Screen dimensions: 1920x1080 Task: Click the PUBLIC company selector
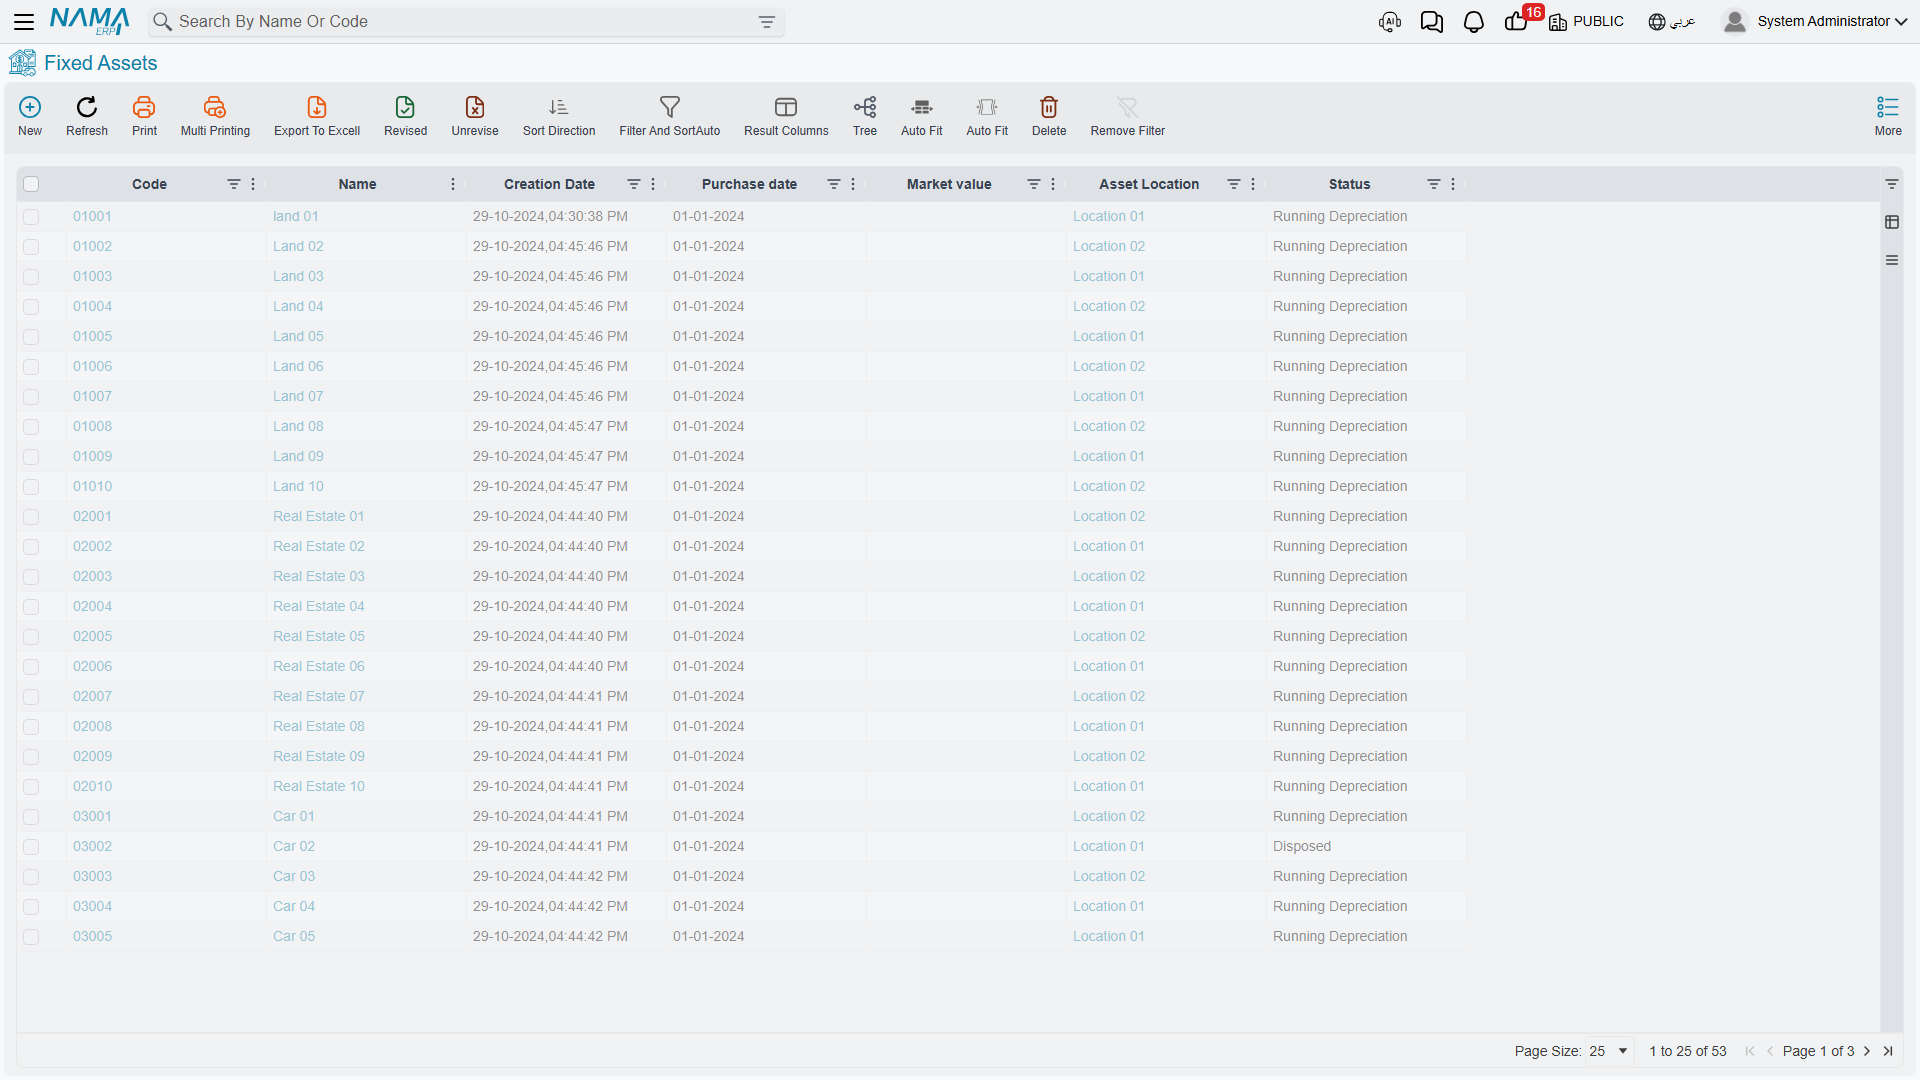(1587, 22)
